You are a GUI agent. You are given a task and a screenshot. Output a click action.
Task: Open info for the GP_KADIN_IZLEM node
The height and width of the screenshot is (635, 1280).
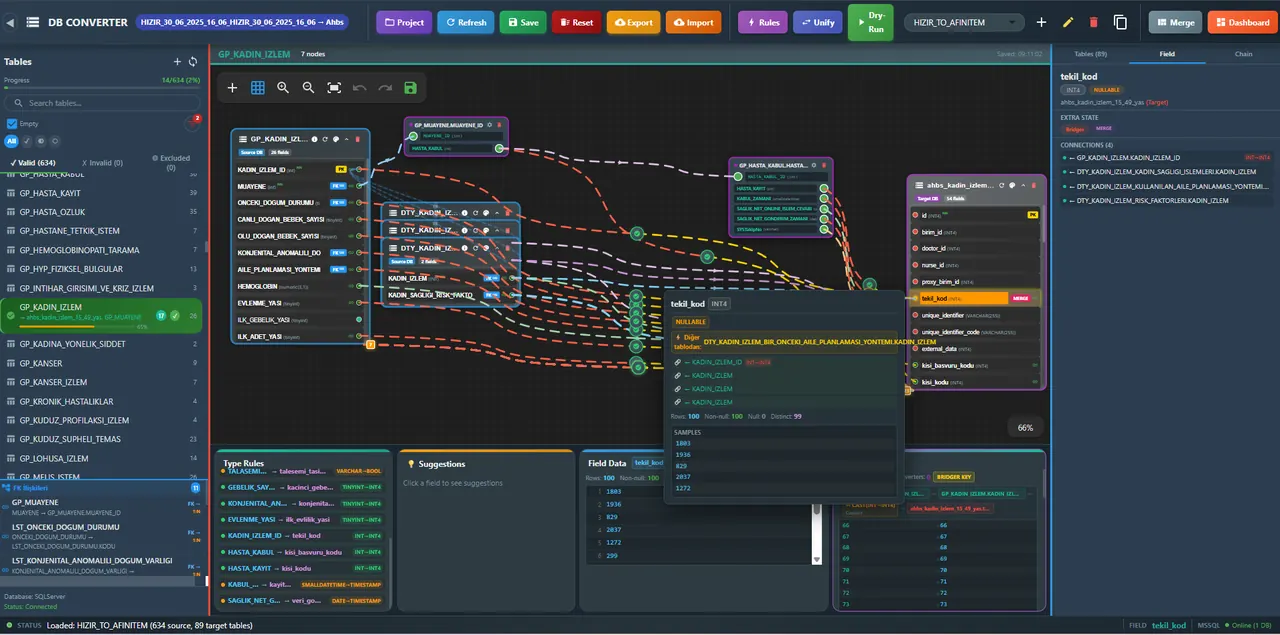[314, 139]
